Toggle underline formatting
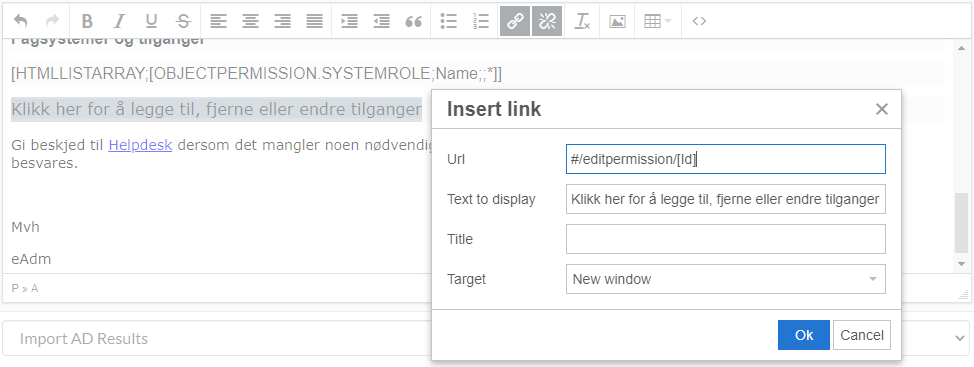This screenshot has width=974, height=367. [151, 21]
